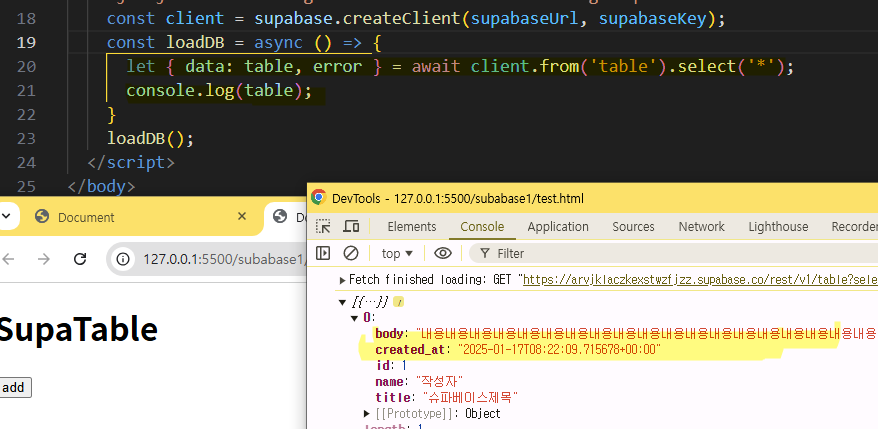Viewport: 878px width, 429px height.
Task: Show the console sidebar panel
Action: point(324,253)
